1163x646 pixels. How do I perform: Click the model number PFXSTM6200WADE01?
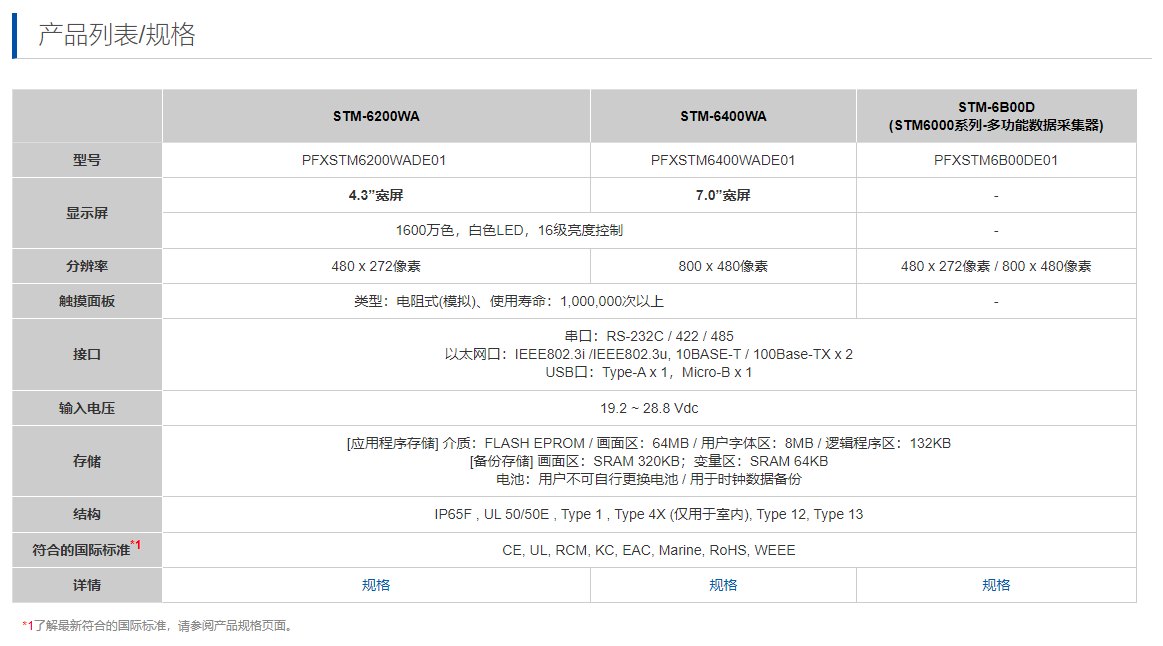click(x=374, y=160)
